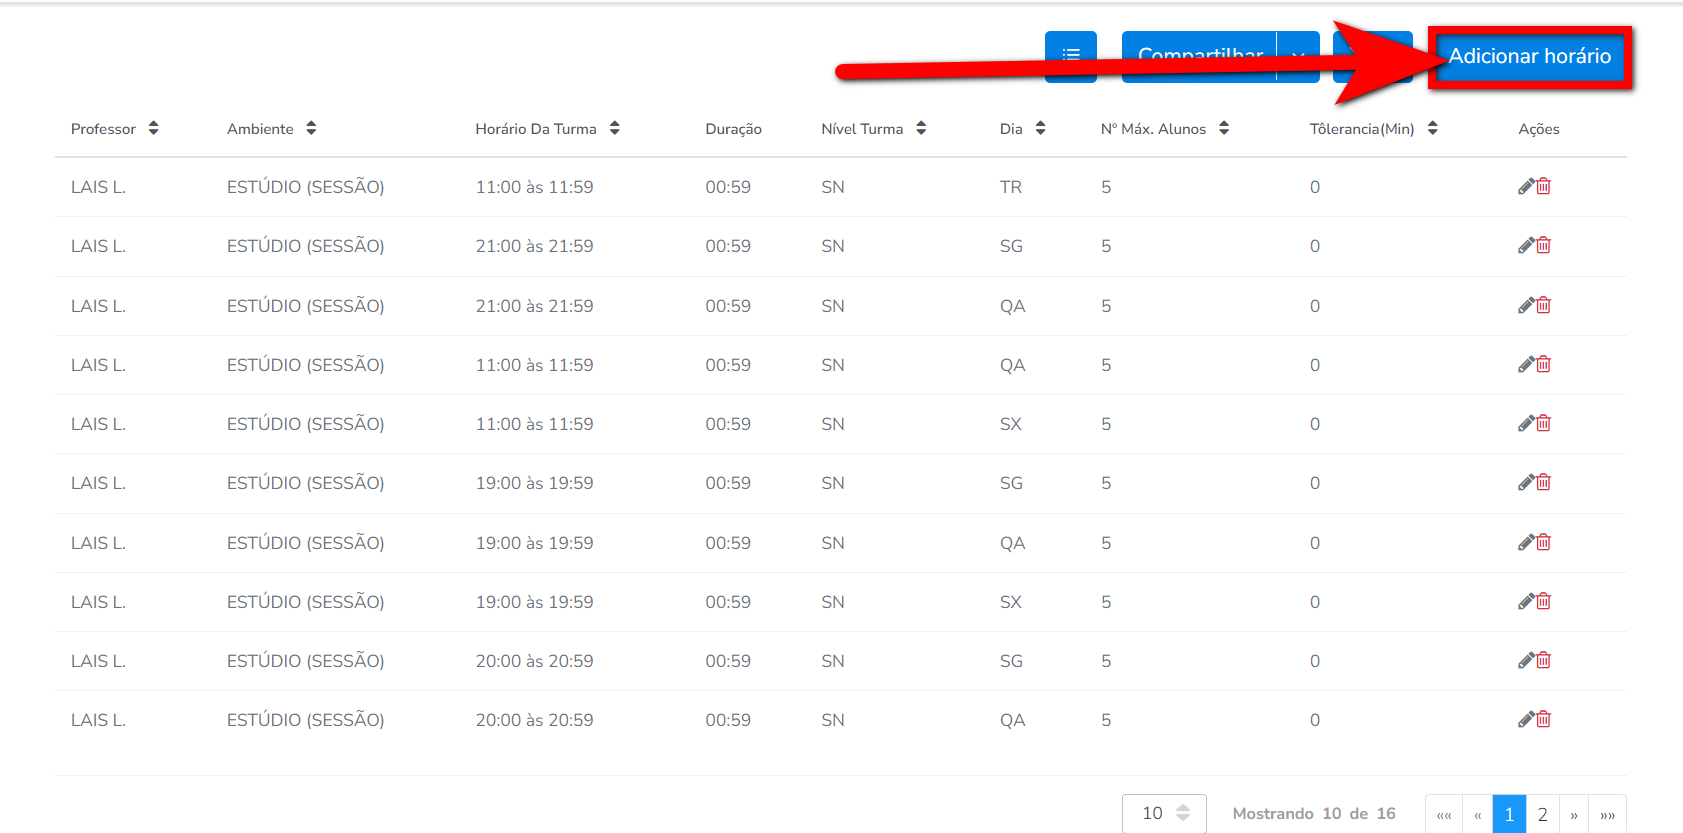1683x833 pixels.
Task: Edit the SG 21:00 às 21:59 schedule
Action: pyautogui.click(x=1526, y=246)
